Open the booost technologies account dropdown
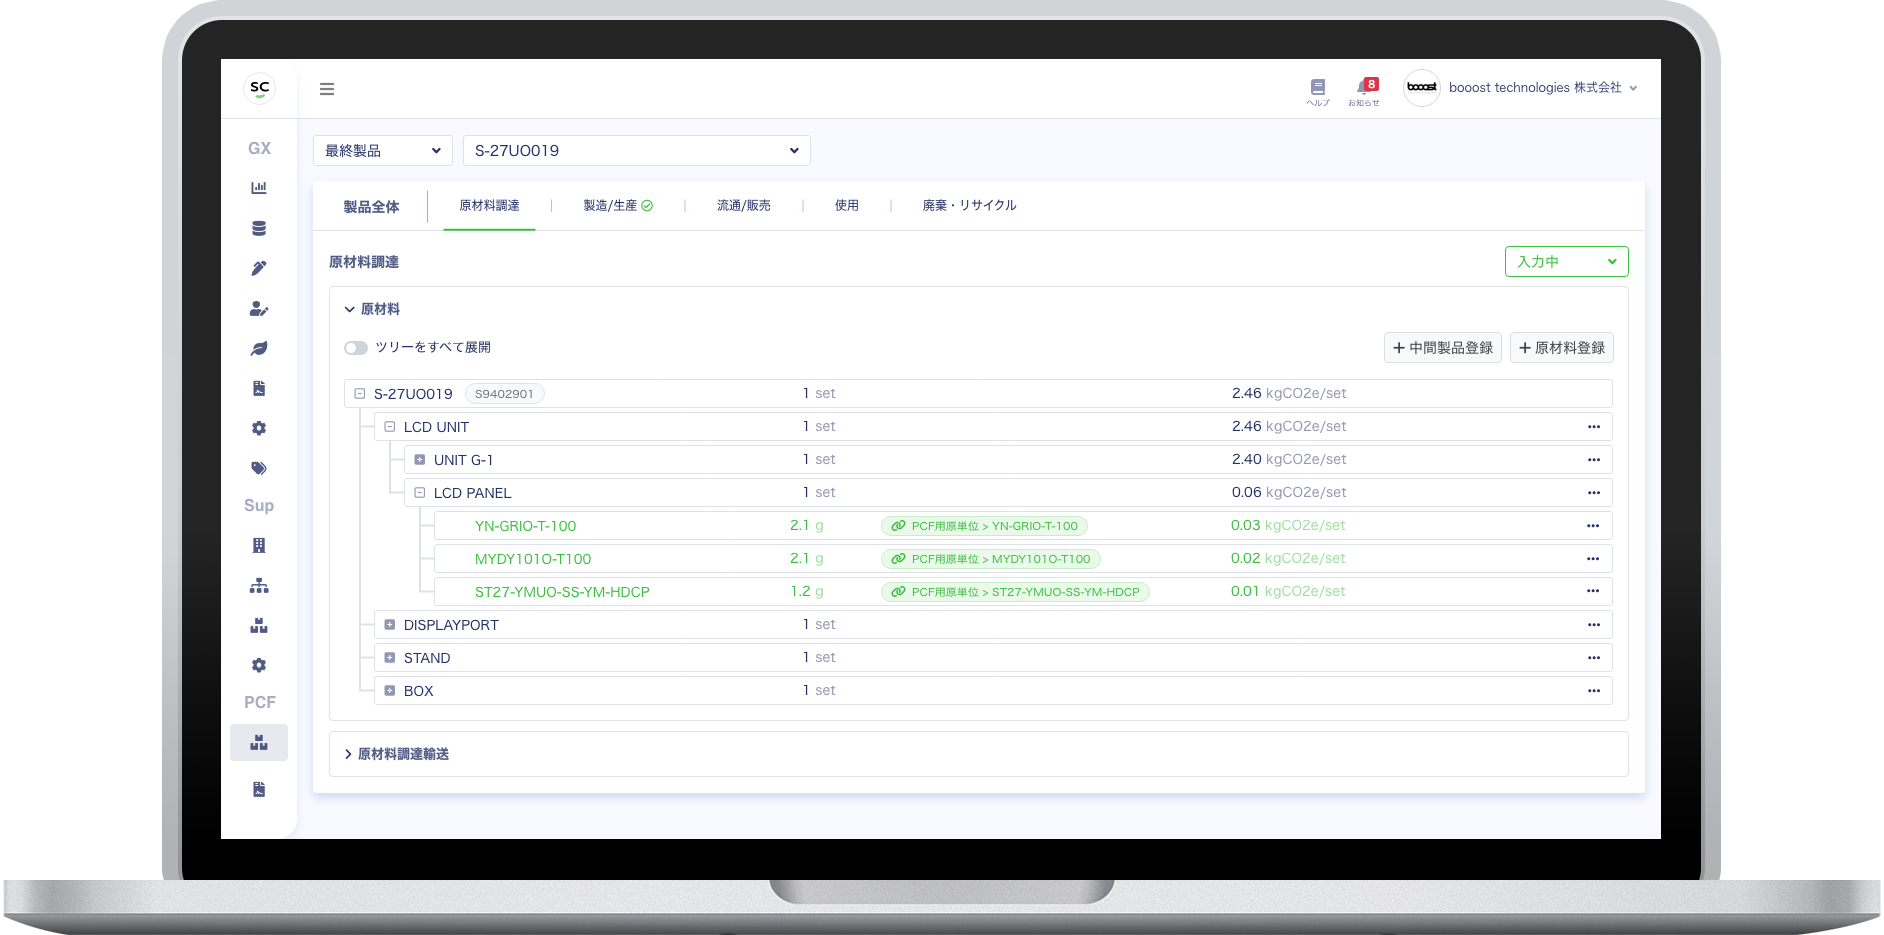1884x935 pixels. [1543, 88]
